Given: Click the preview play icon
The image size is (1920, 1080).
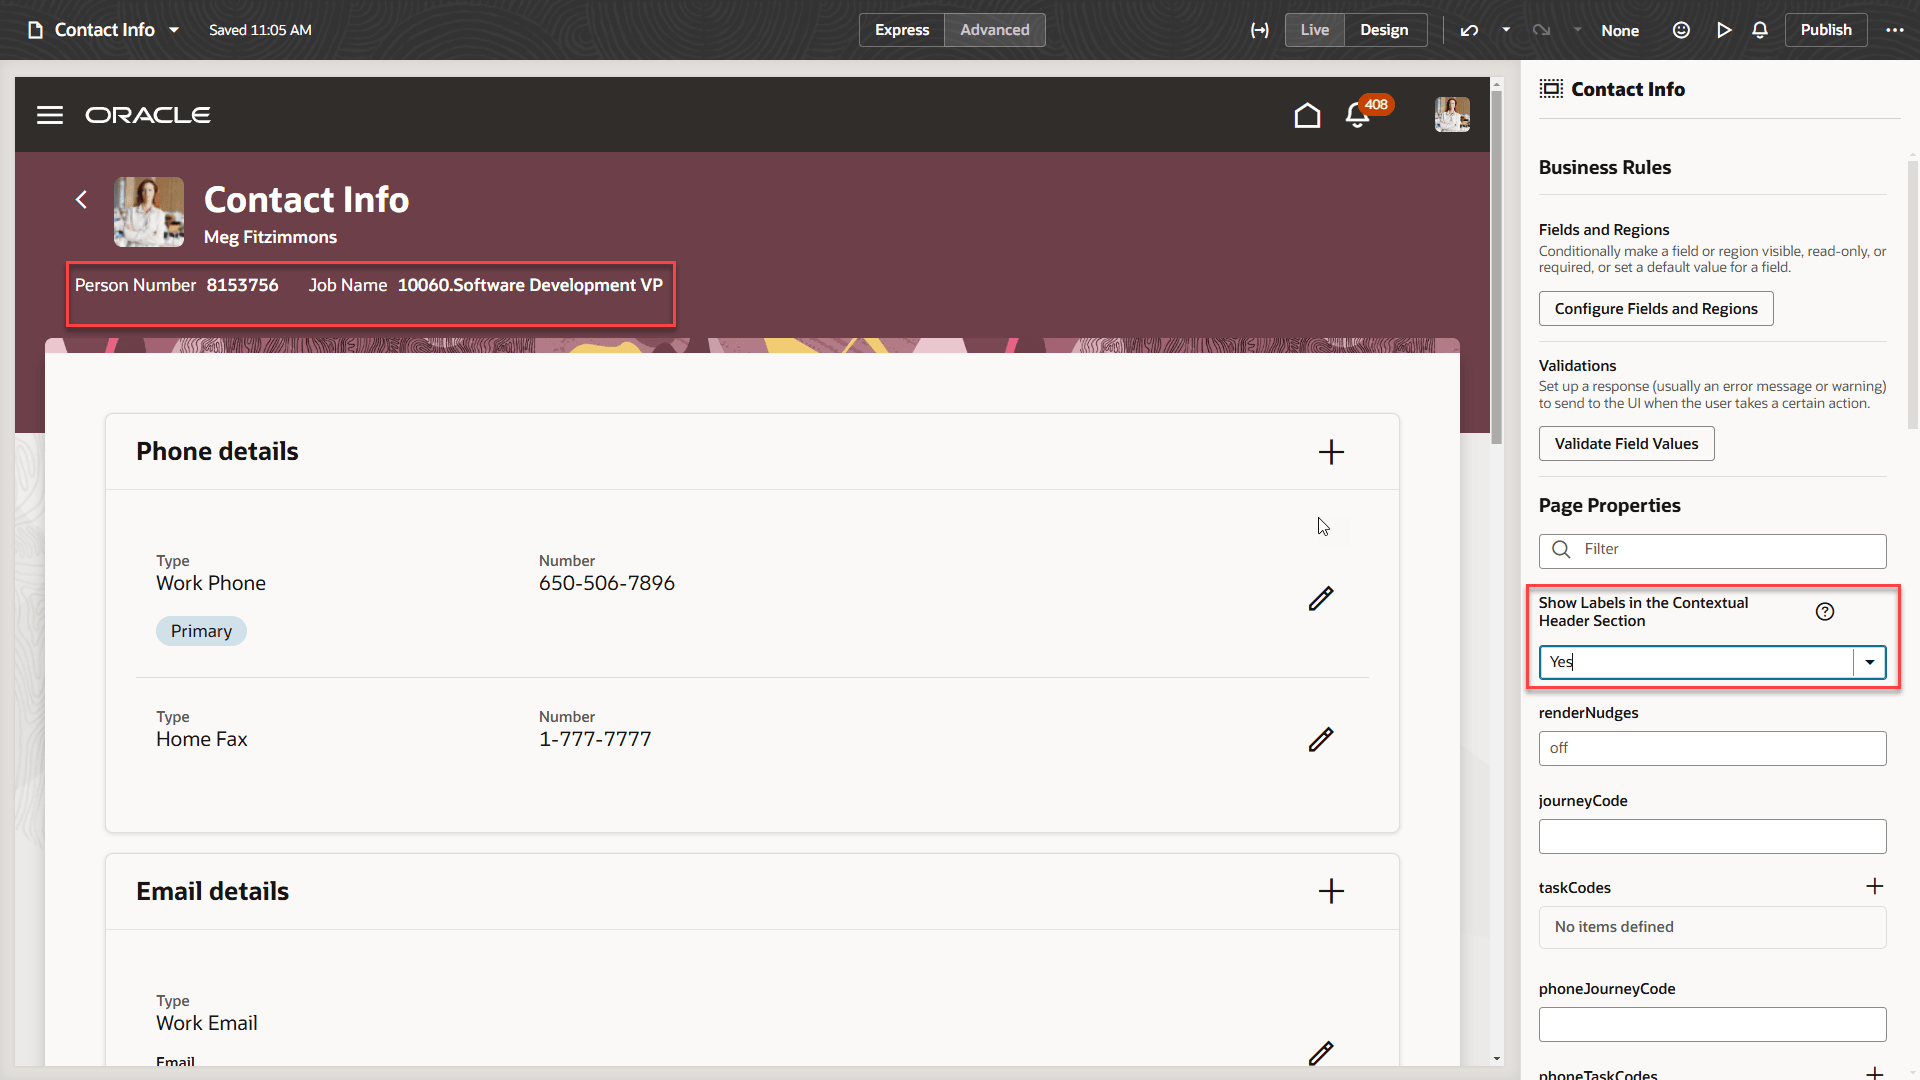Looking at the screenshot, I should point(1724,30).
